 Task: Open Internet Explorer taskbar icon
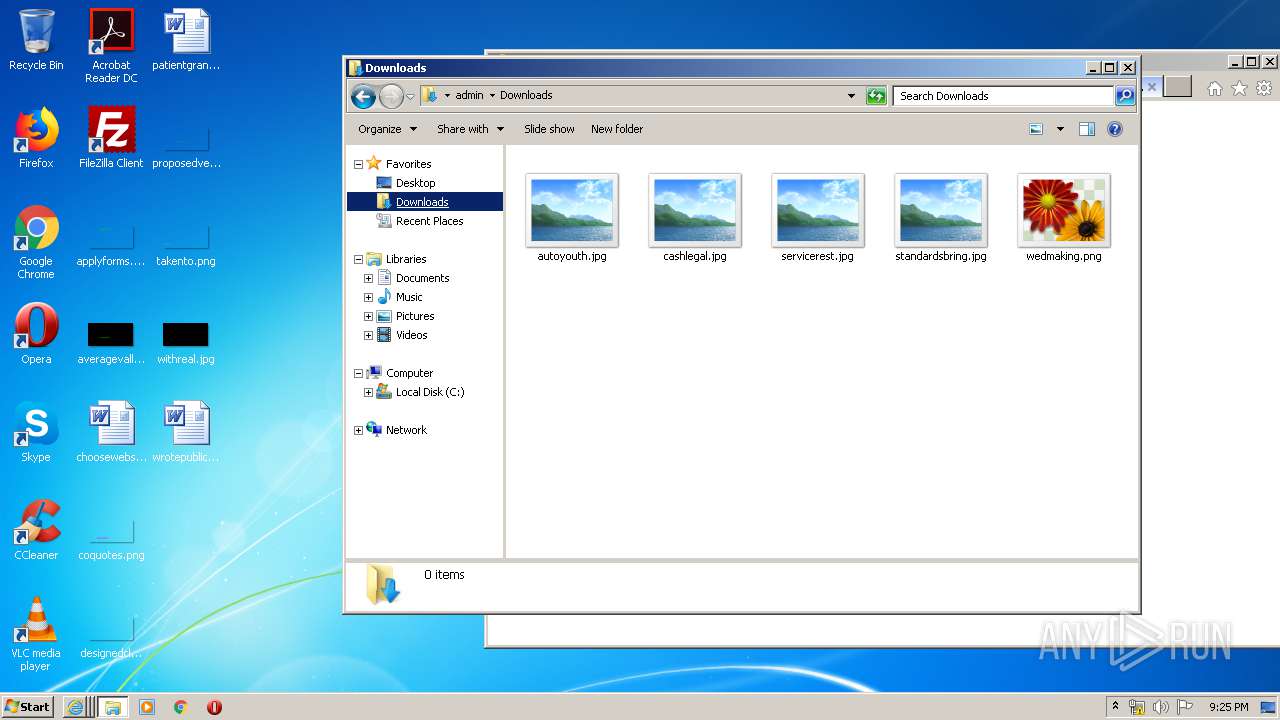75,707
